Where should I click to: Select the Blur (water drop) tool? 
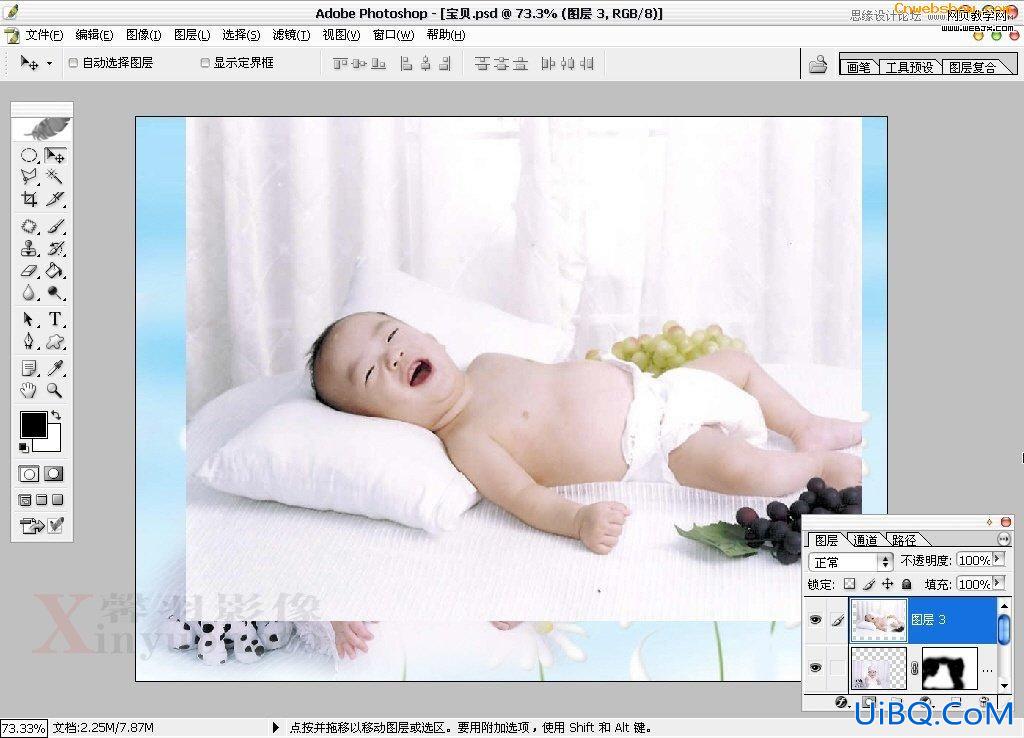(x=29, y=293)
